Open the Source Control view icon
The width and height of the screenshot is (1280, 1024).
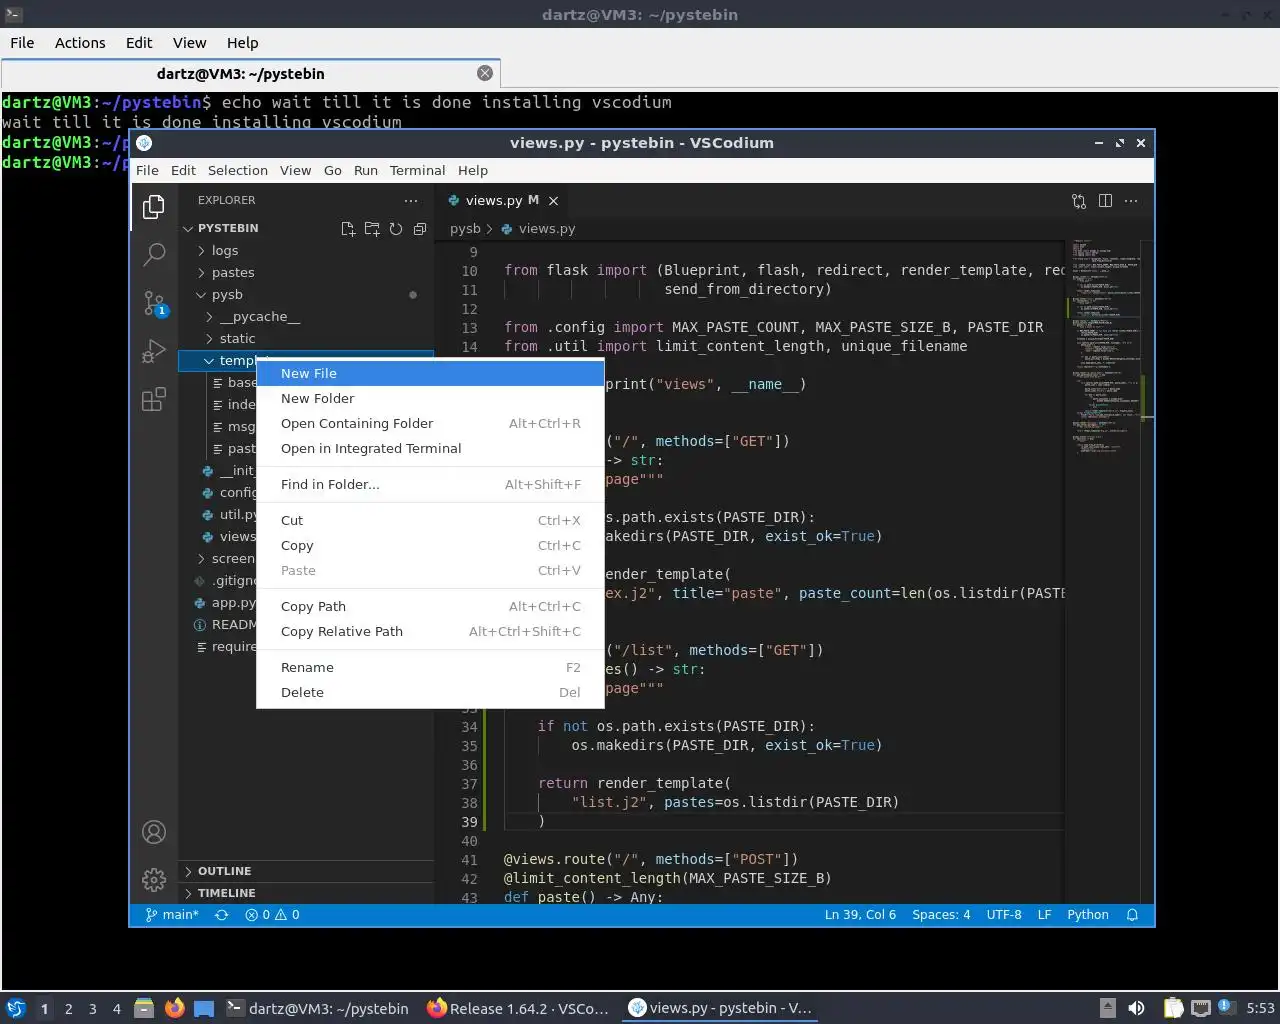[154, 303]
